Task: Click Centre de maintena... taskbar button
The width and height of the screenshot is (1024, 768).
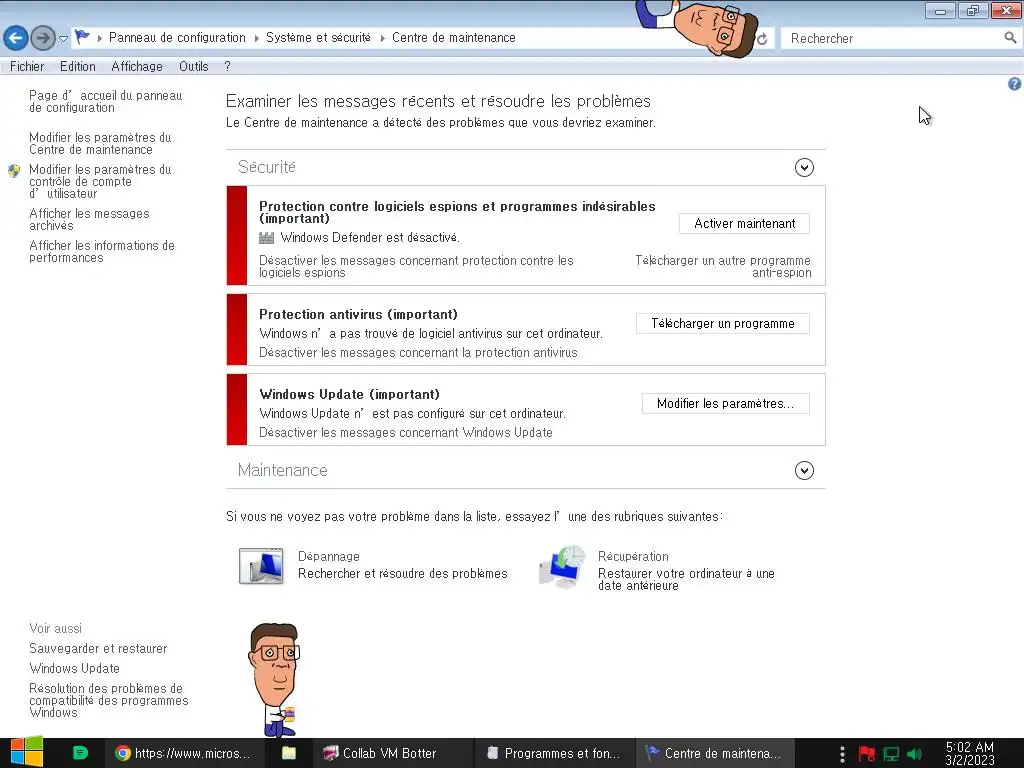Action: pos(714,754)
